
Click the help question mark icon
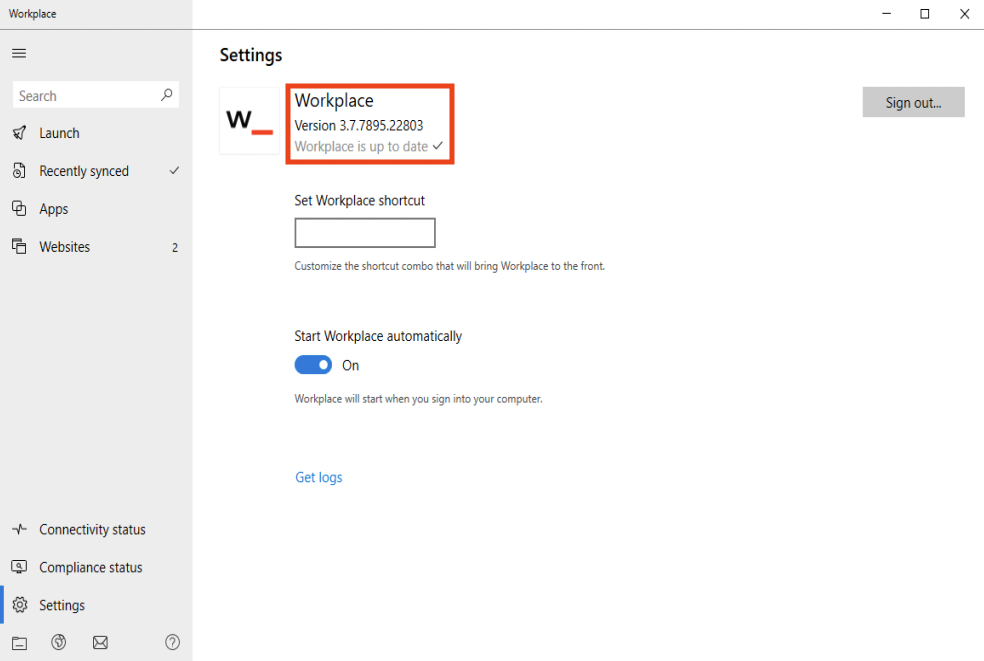pyautogui.click(x=172, y=642)
